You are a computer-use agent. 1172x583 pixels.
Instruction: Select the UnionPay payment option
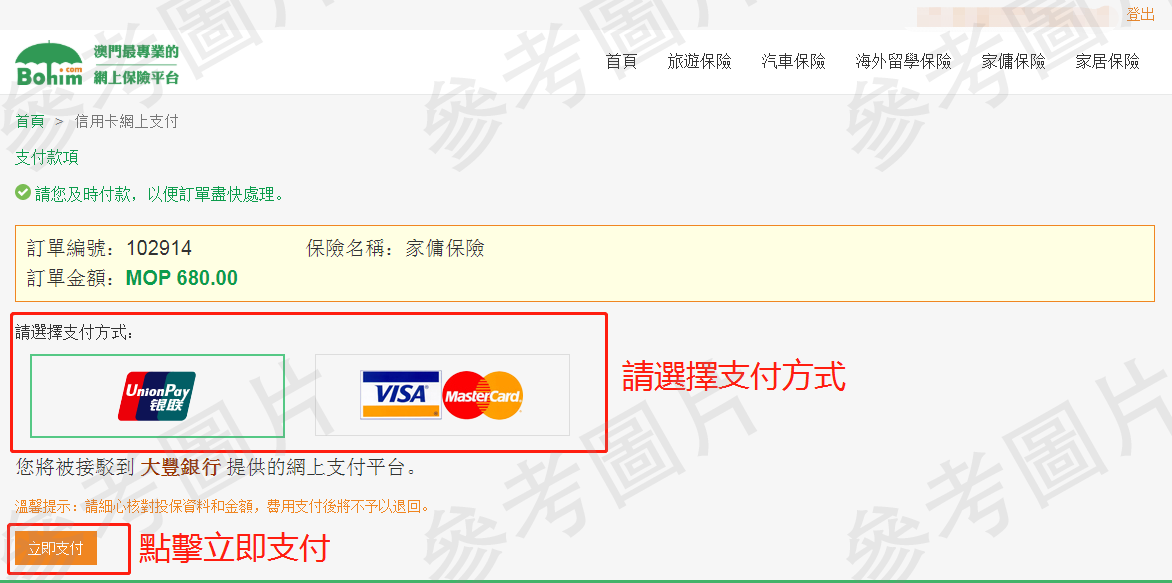157,395
